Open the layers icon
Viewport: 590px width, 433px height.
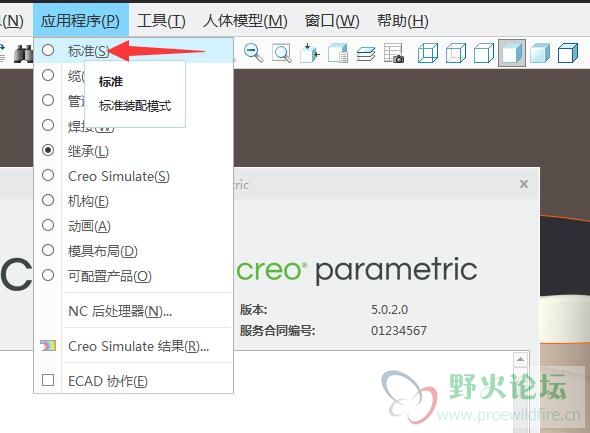(366, 54)
